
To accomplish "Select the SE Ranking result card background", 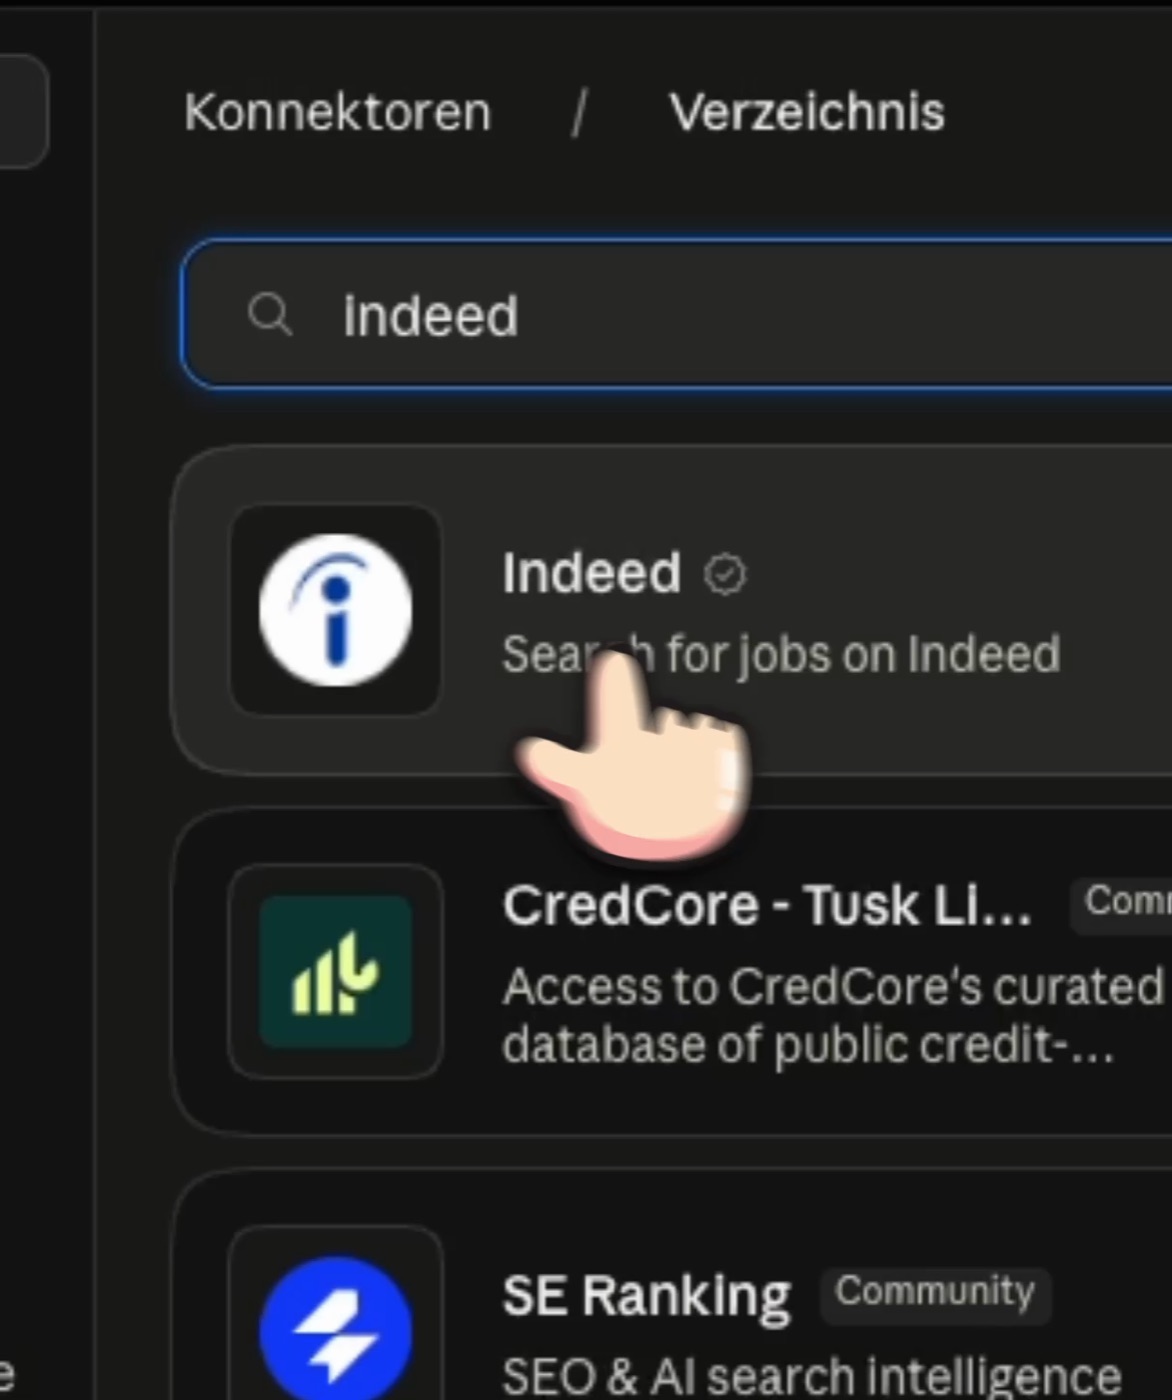I will tap(671, 1285).
